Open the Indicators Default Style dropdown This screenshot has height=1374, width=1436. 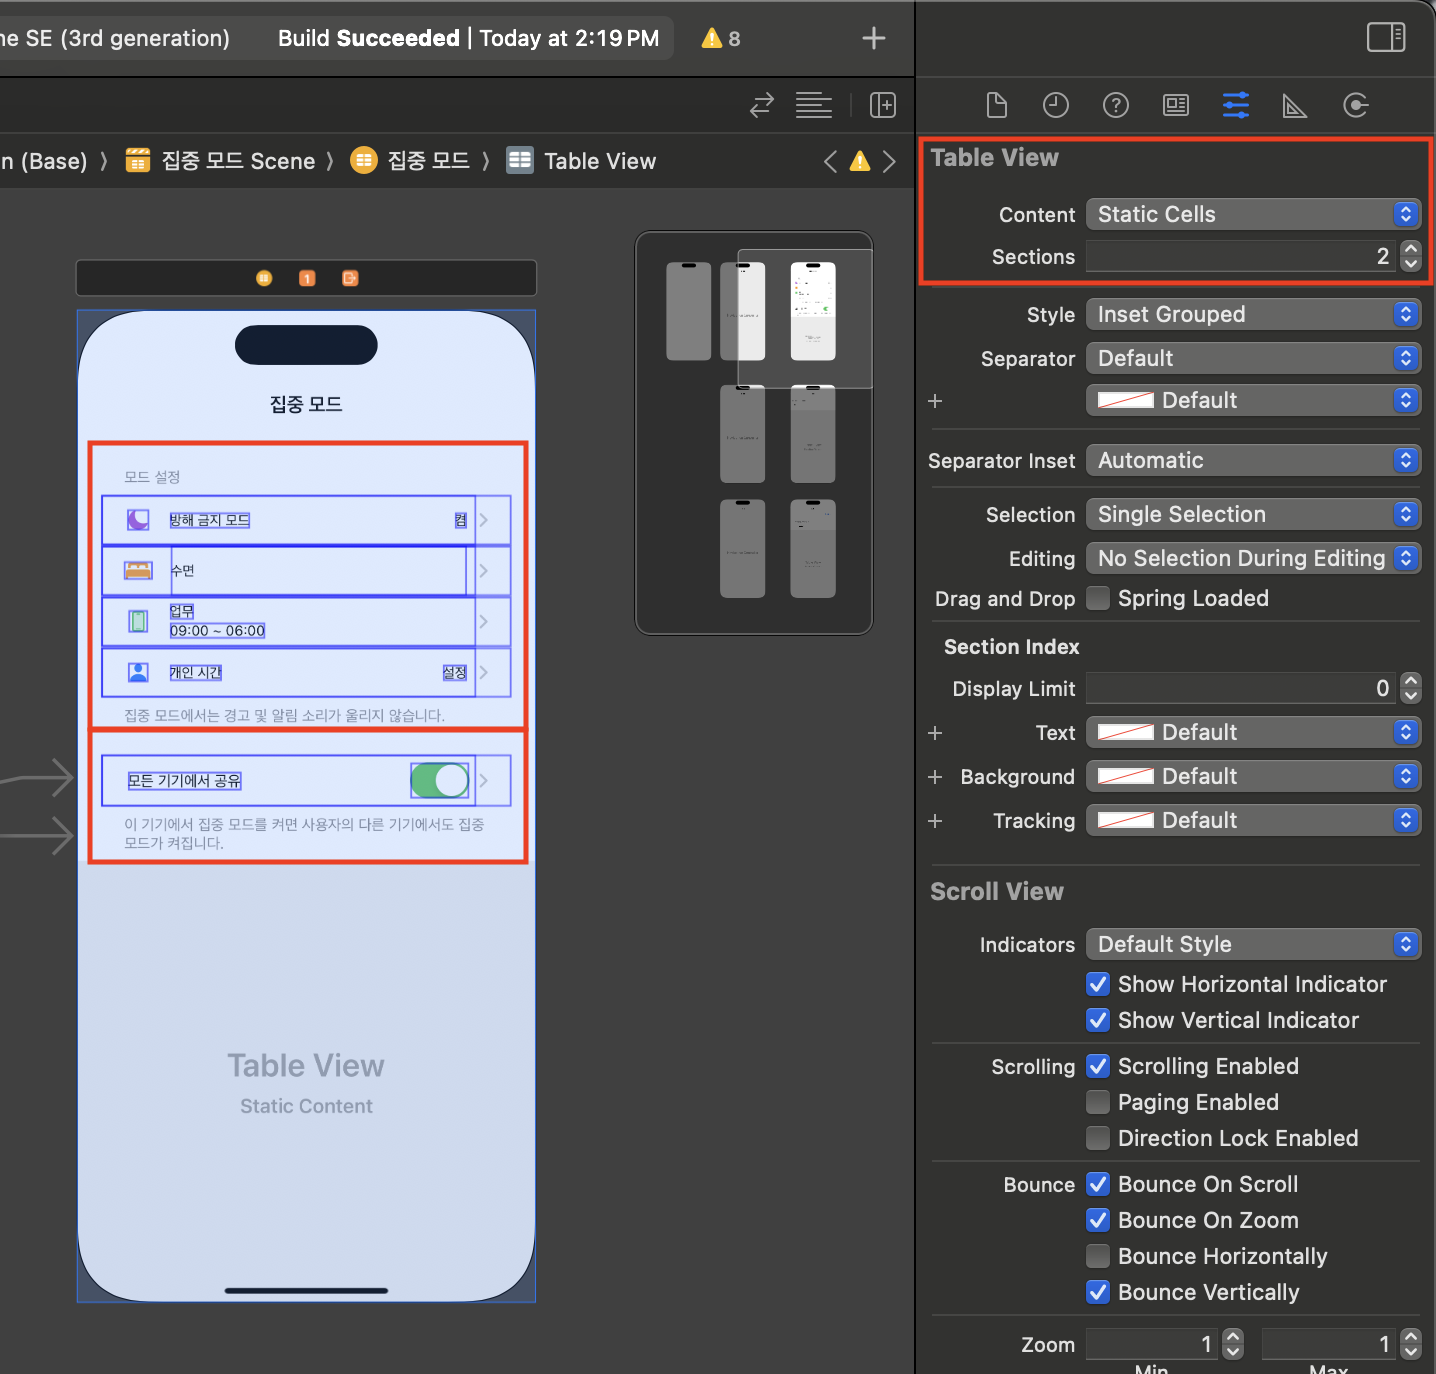point(1253,944)
